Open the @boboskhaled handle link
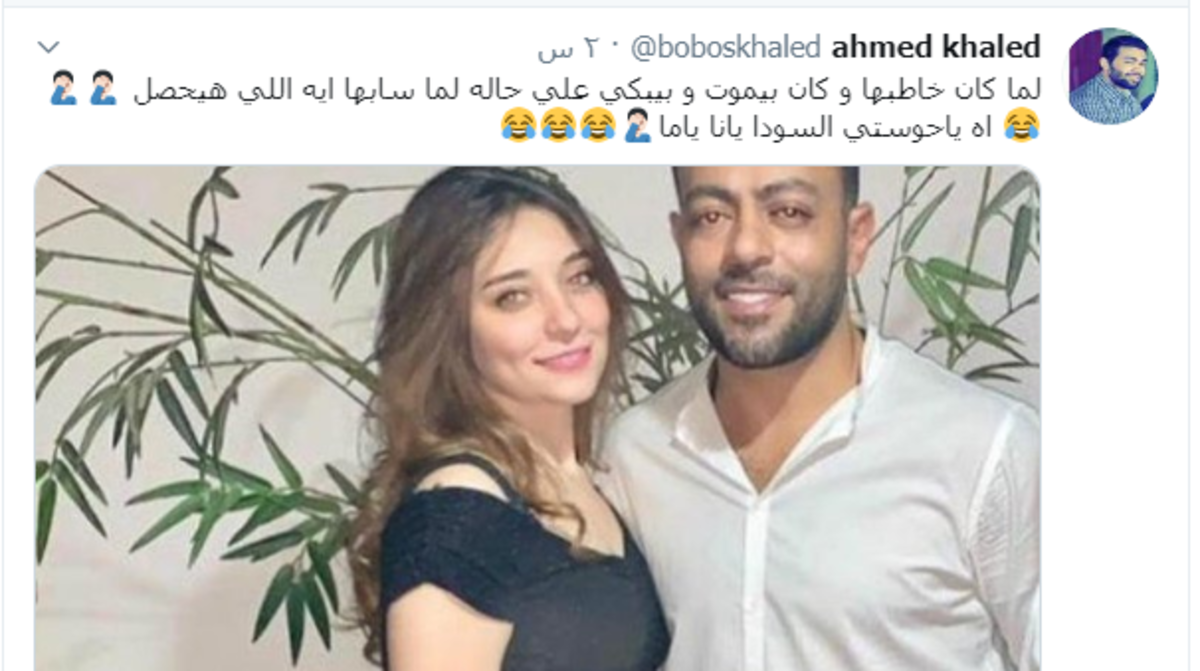 pyautogui.click(x=724, y=47)
